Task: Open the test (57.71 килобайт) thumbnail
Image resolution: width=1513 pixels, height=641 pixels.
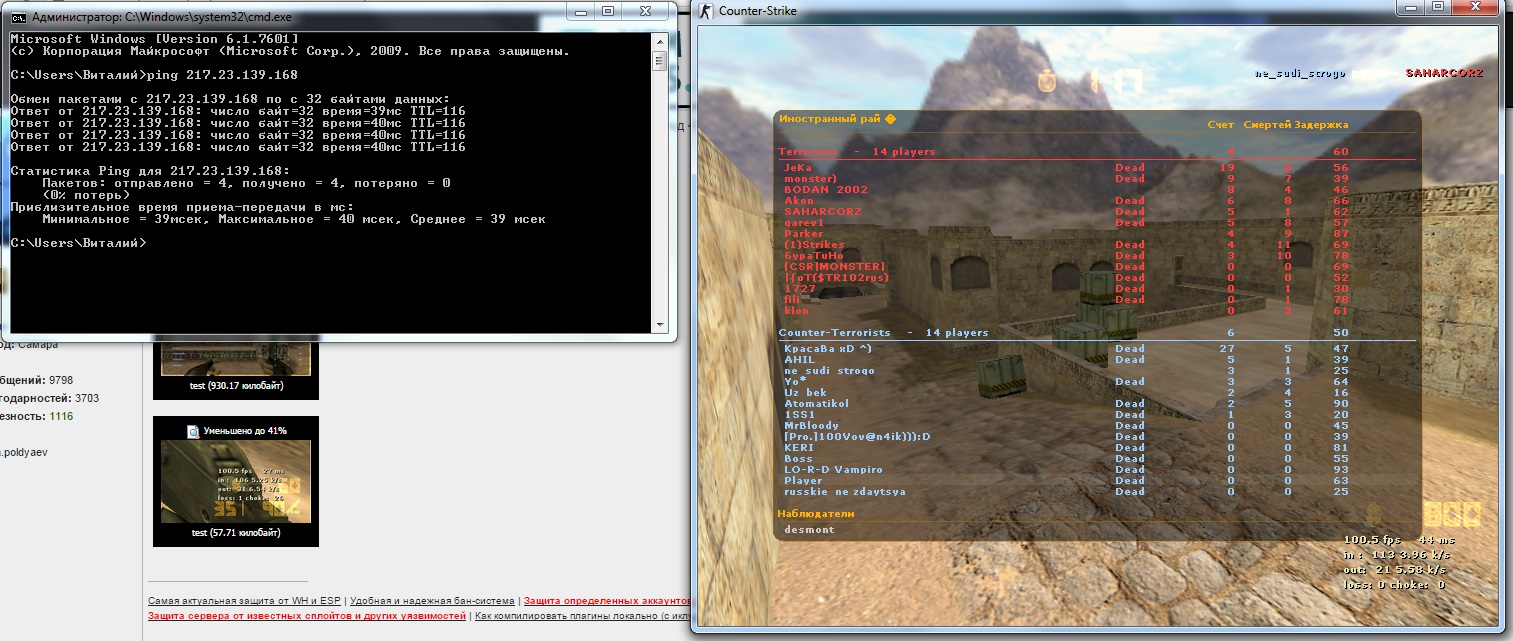Action: [236, 482]
